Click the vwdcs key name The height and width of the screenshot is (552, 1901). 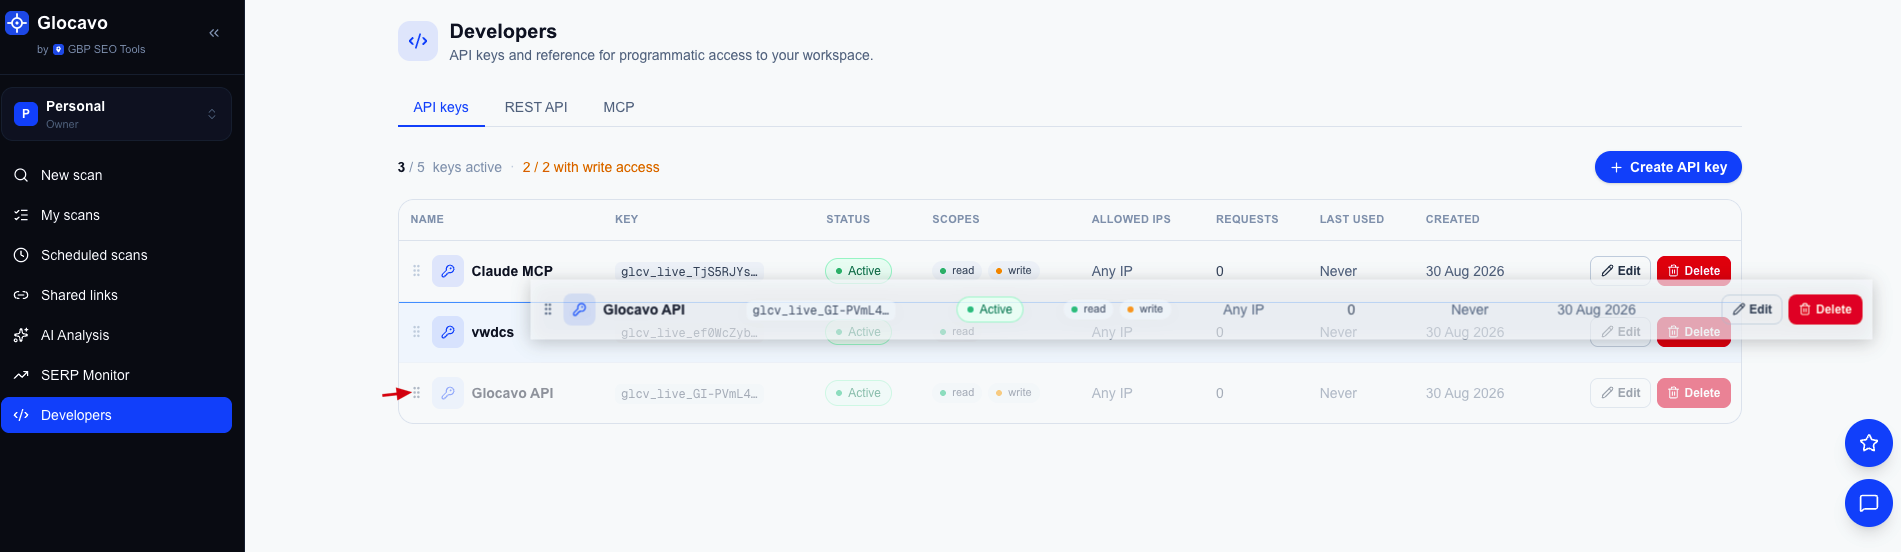(492, 332)
